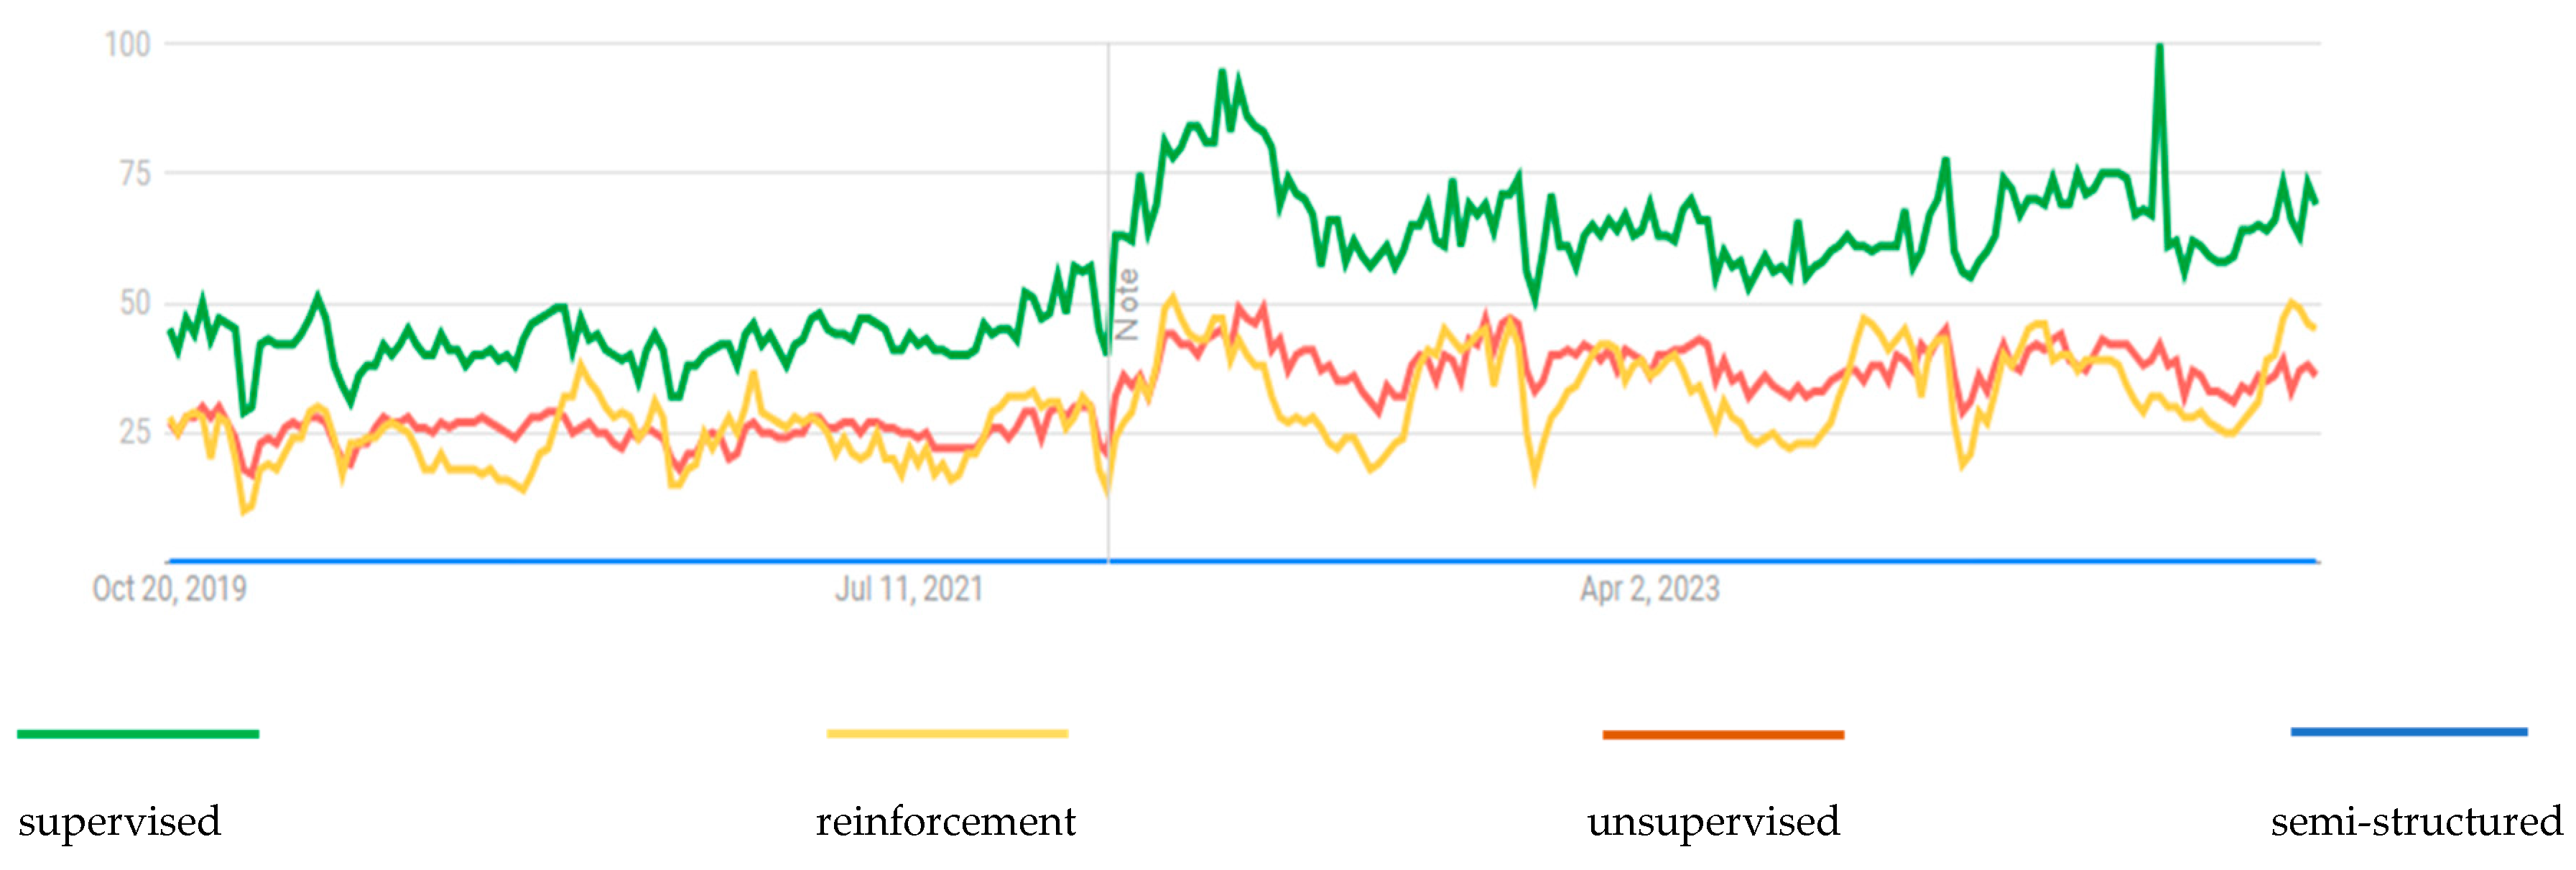2576x870 pixels.
Task: Click the green supervised legend swatch
Action: 138,734
